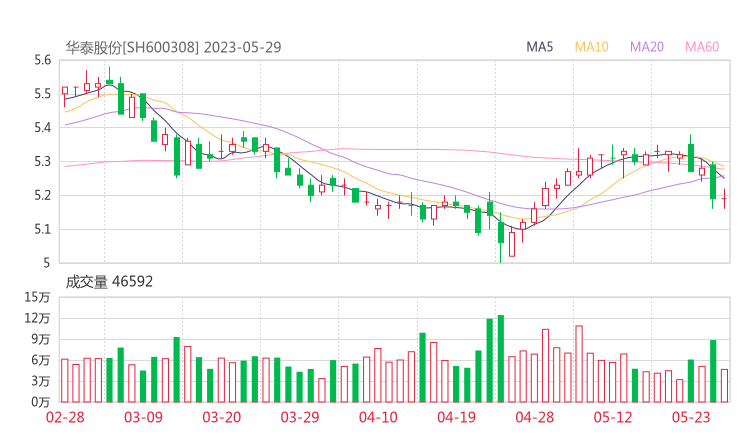740x440 pixels.
Task: Select the 05-12 date axis label
Action: [613, 417]
